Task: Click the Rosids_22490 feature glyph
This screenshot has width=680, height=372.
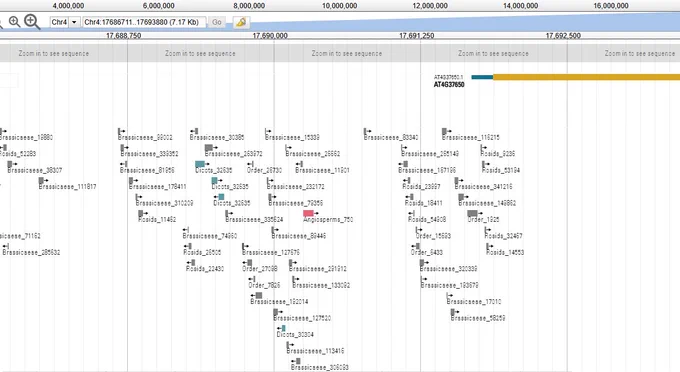Action: [193, 263]
